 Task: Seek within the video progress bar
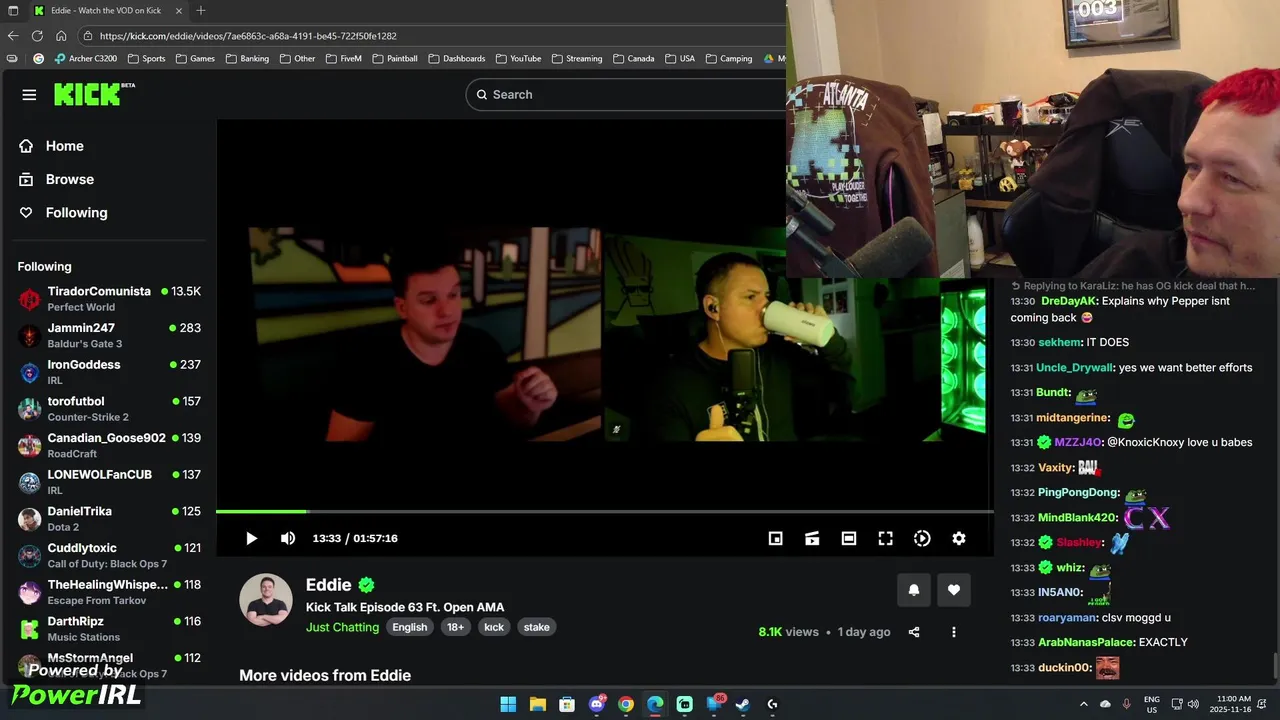click(x=604, y=511)
